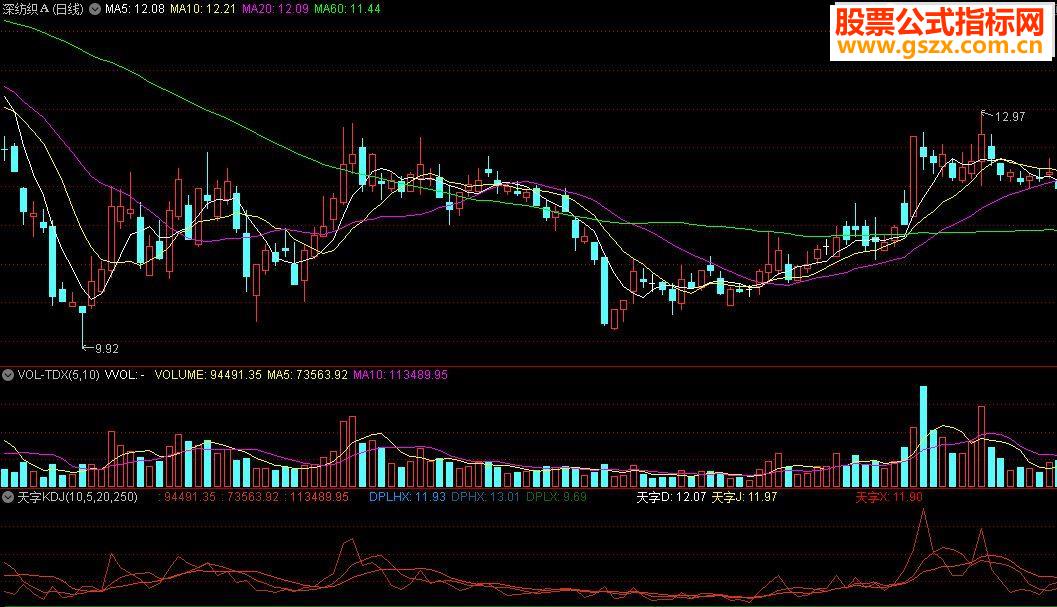This screenshot has width=1057, height=607.
Task: Click the purple MA20: 12.09 label
Action: pyautogui.click(x=275, y=9)
